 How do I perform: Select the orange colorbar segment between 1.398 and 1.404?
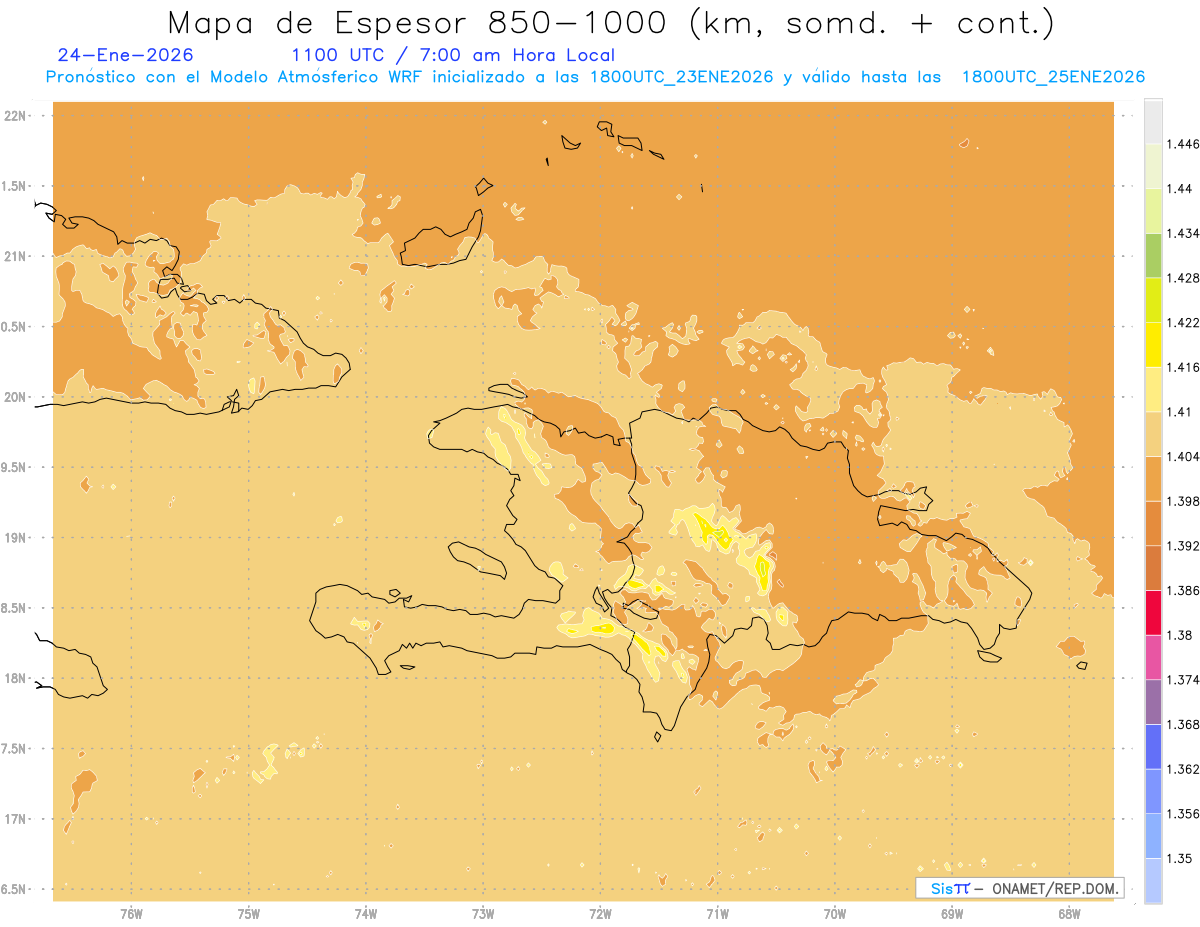[x=1153, y=478]
